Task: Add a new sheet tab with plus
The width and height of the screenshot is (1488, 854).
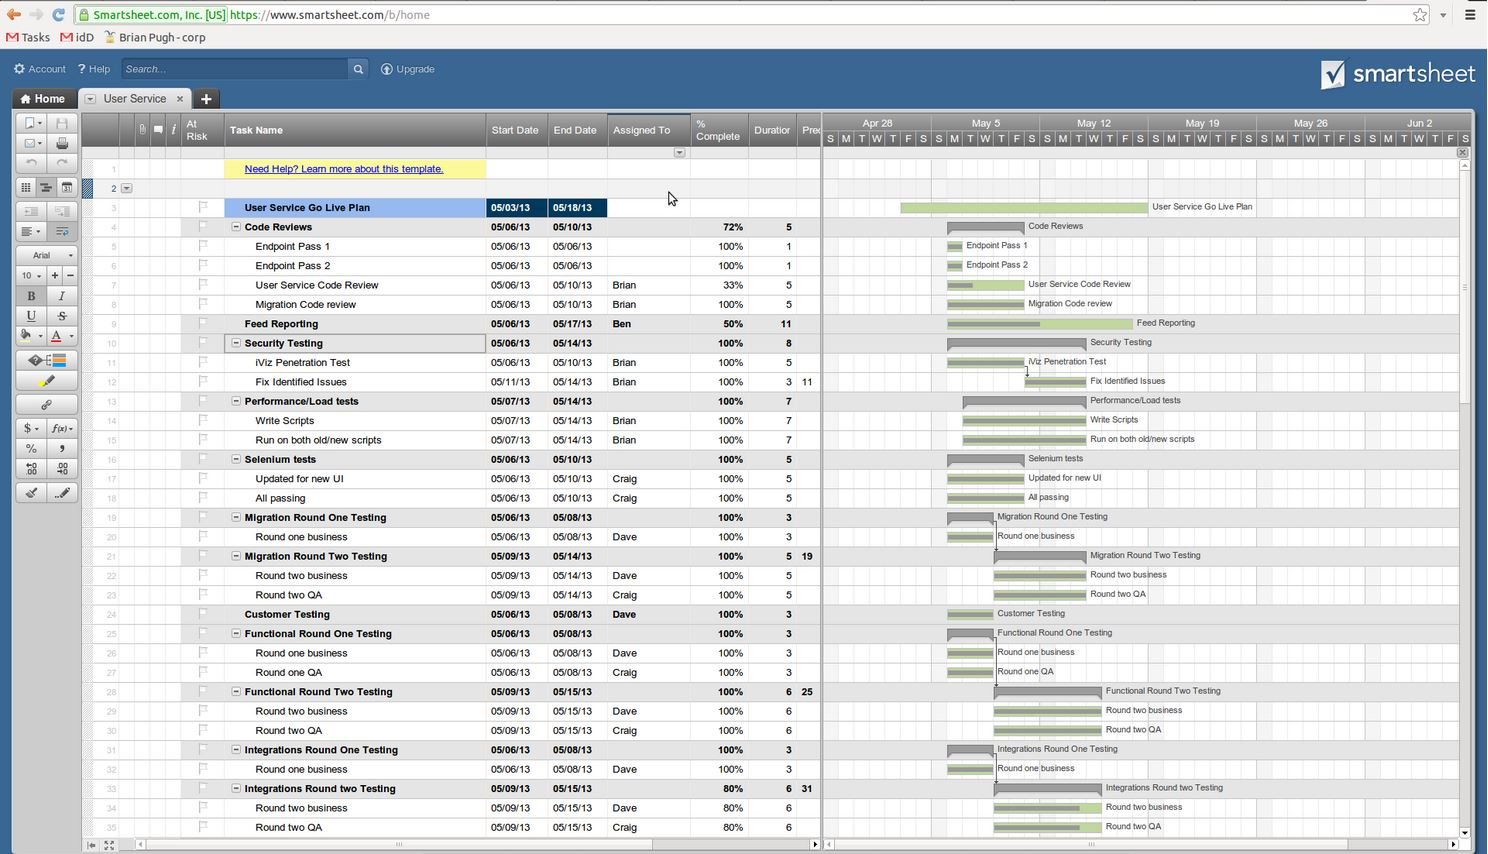Action: (x=206, y=99)
